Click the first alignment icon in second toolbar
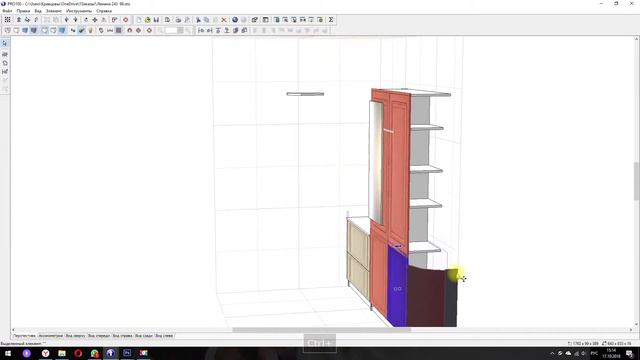This screenshot has height=360, width=640. tap(201, 30)
